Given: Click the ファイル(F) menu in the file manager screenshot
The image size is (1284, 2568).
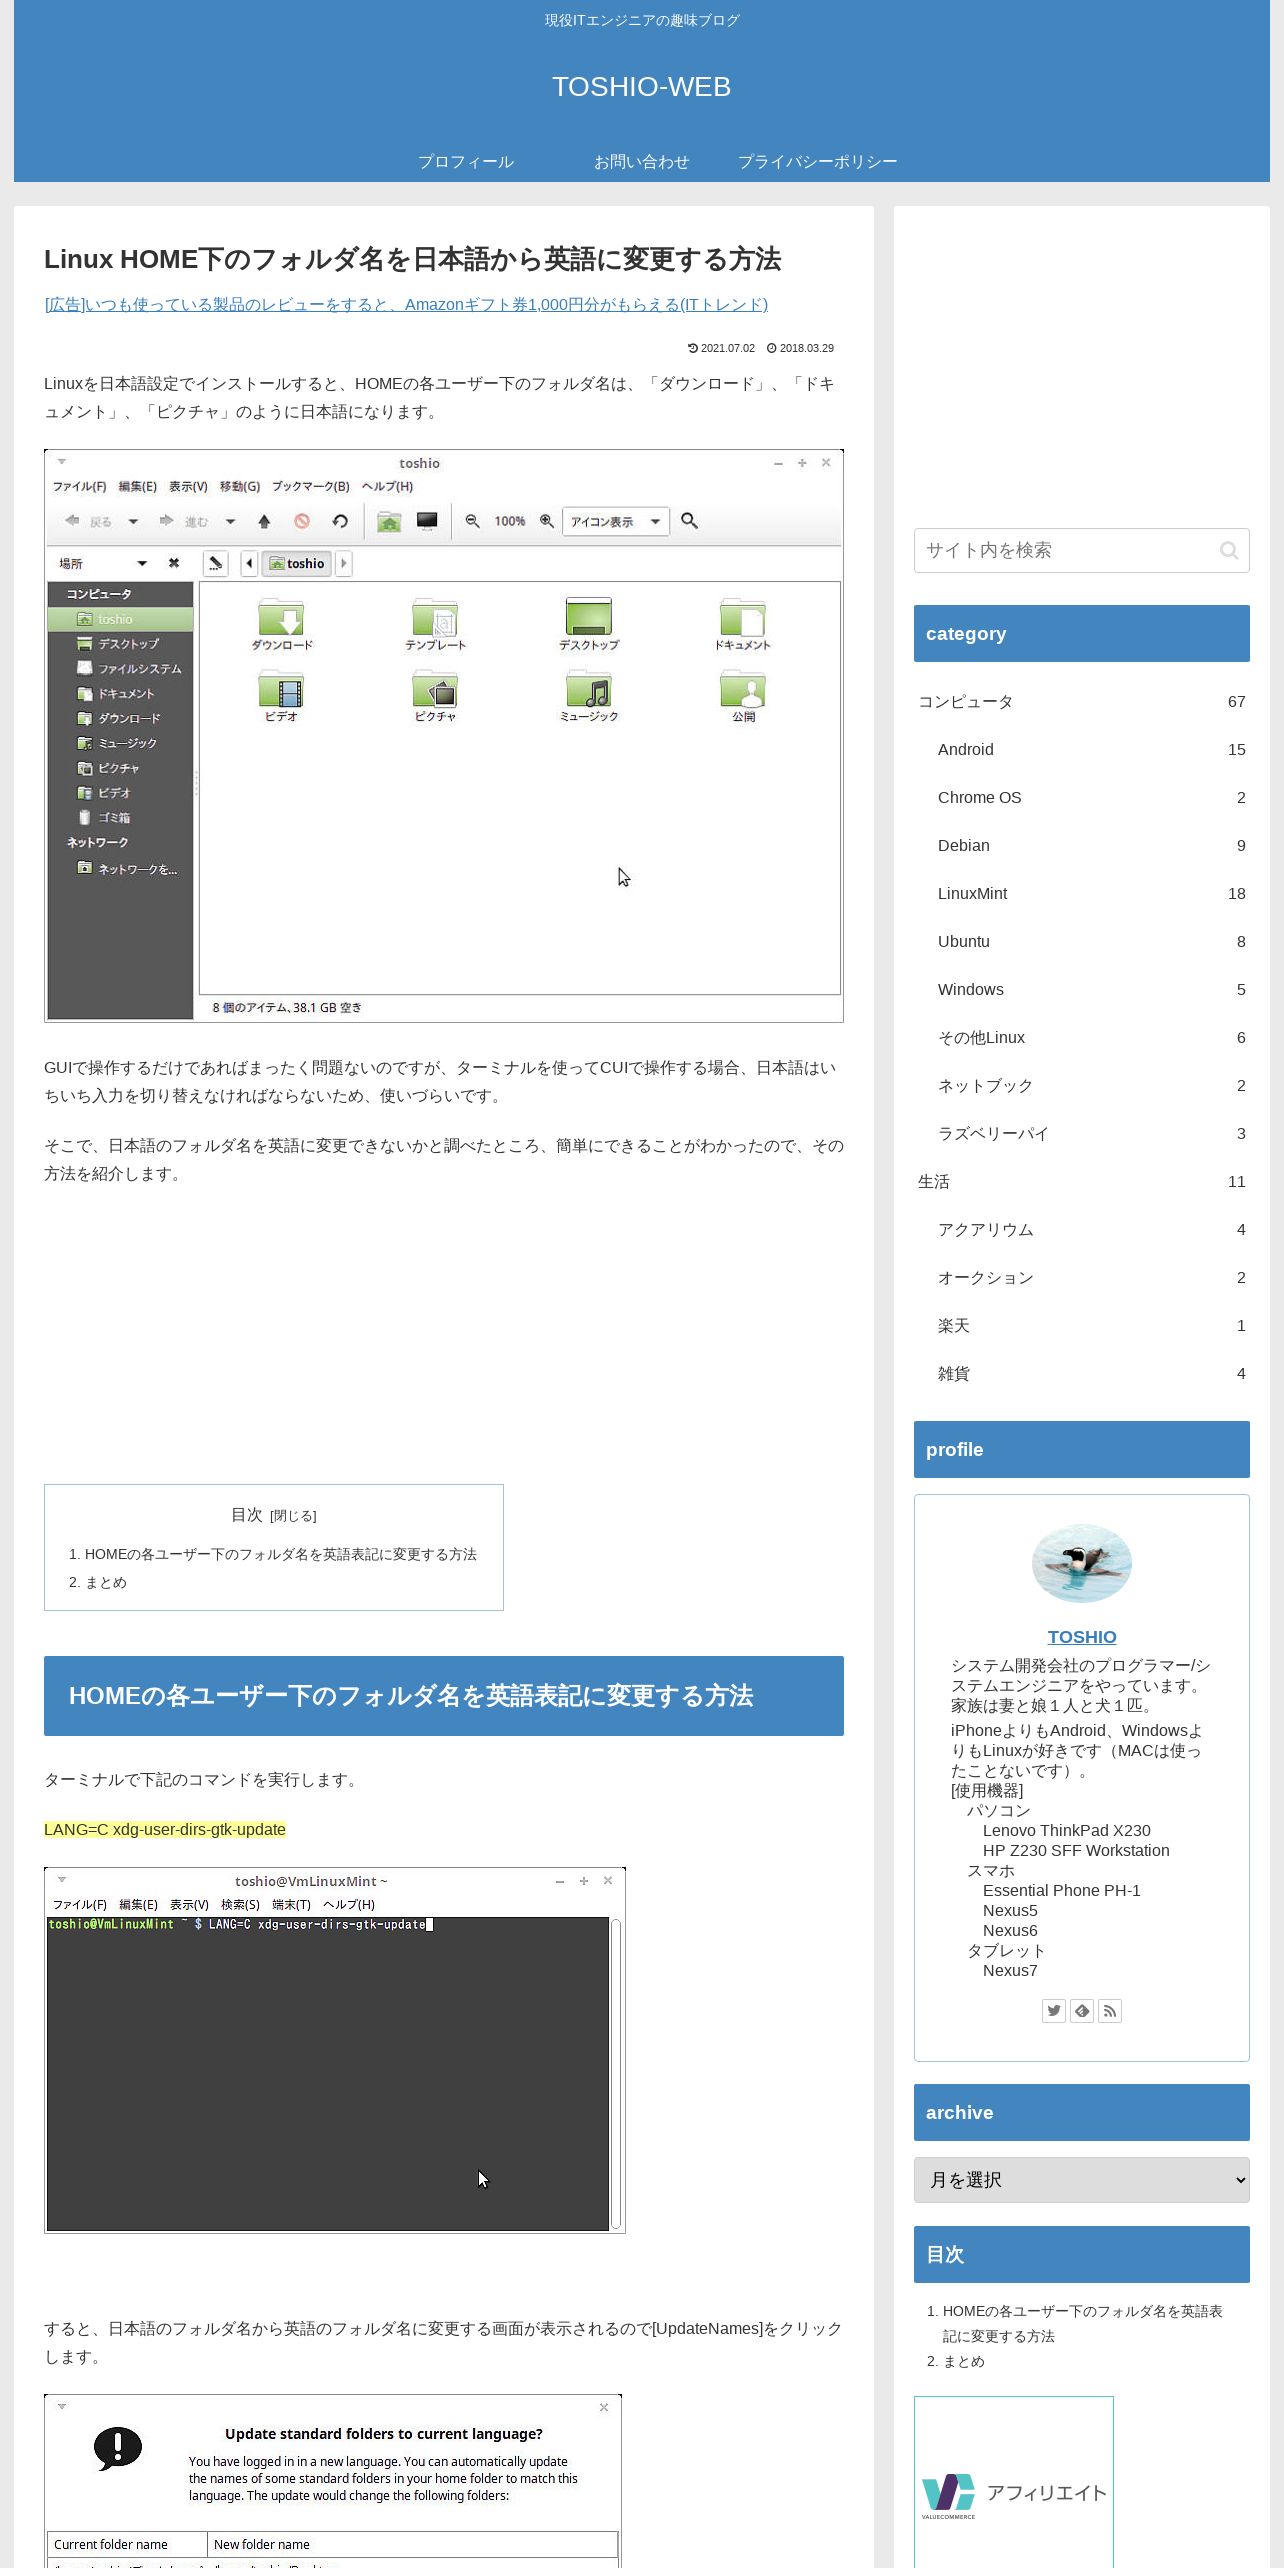Looking at the screenshot, I should point(79,486).
